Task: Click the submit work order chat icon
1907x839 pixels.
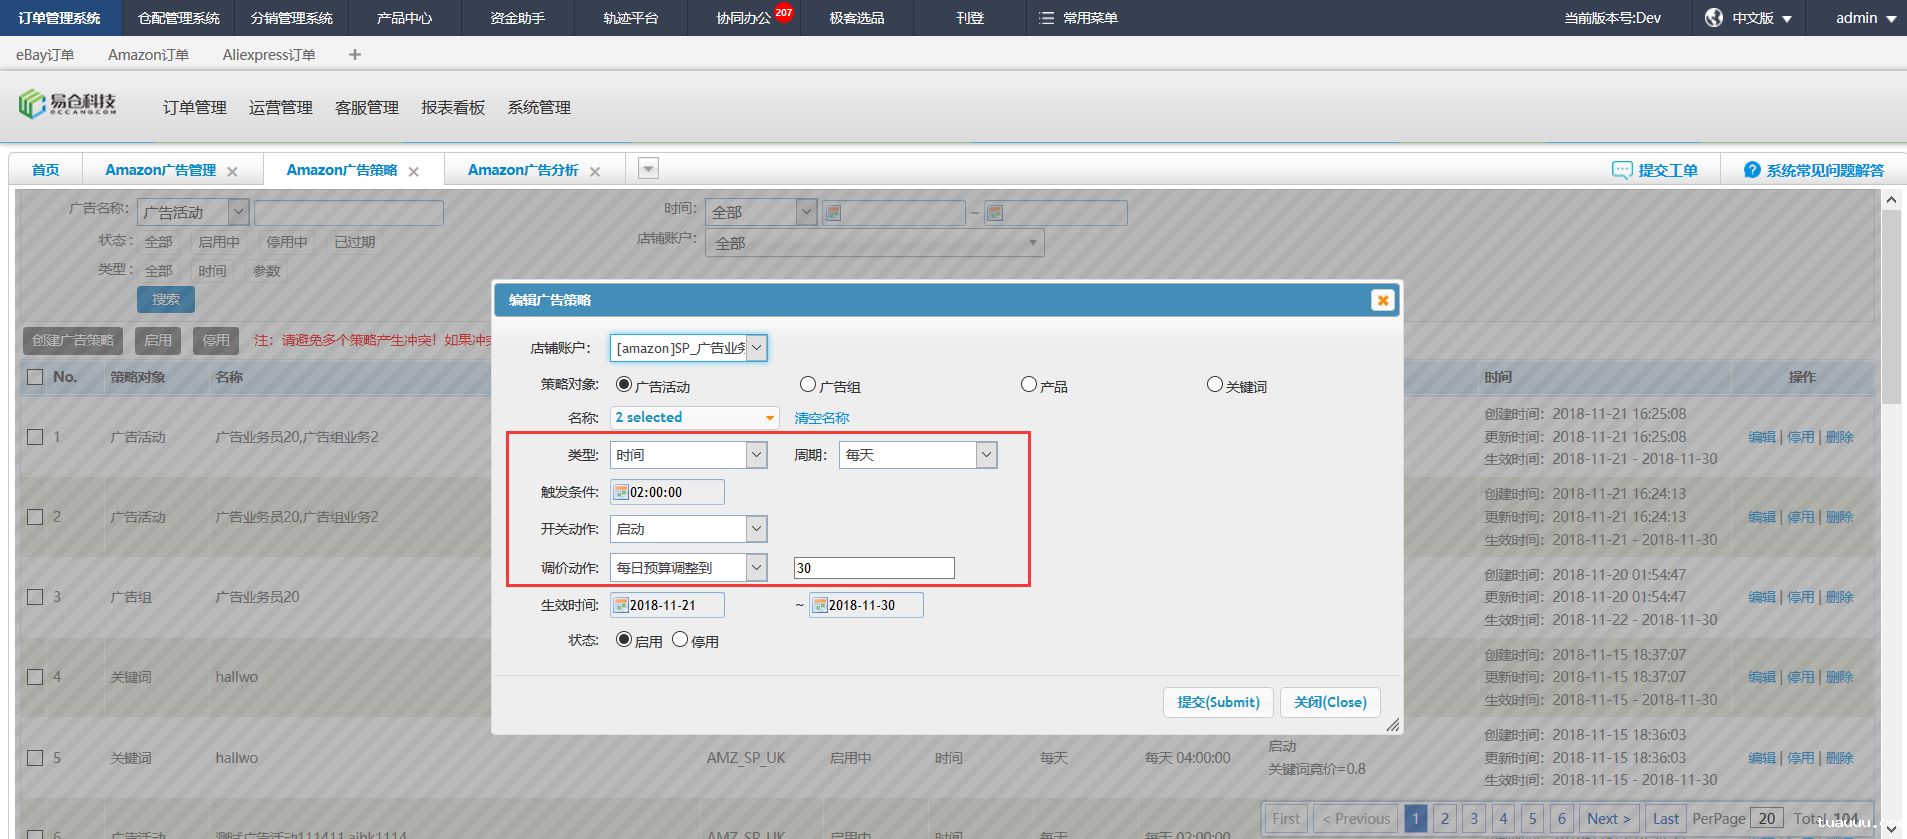Action: point(1621,170)
